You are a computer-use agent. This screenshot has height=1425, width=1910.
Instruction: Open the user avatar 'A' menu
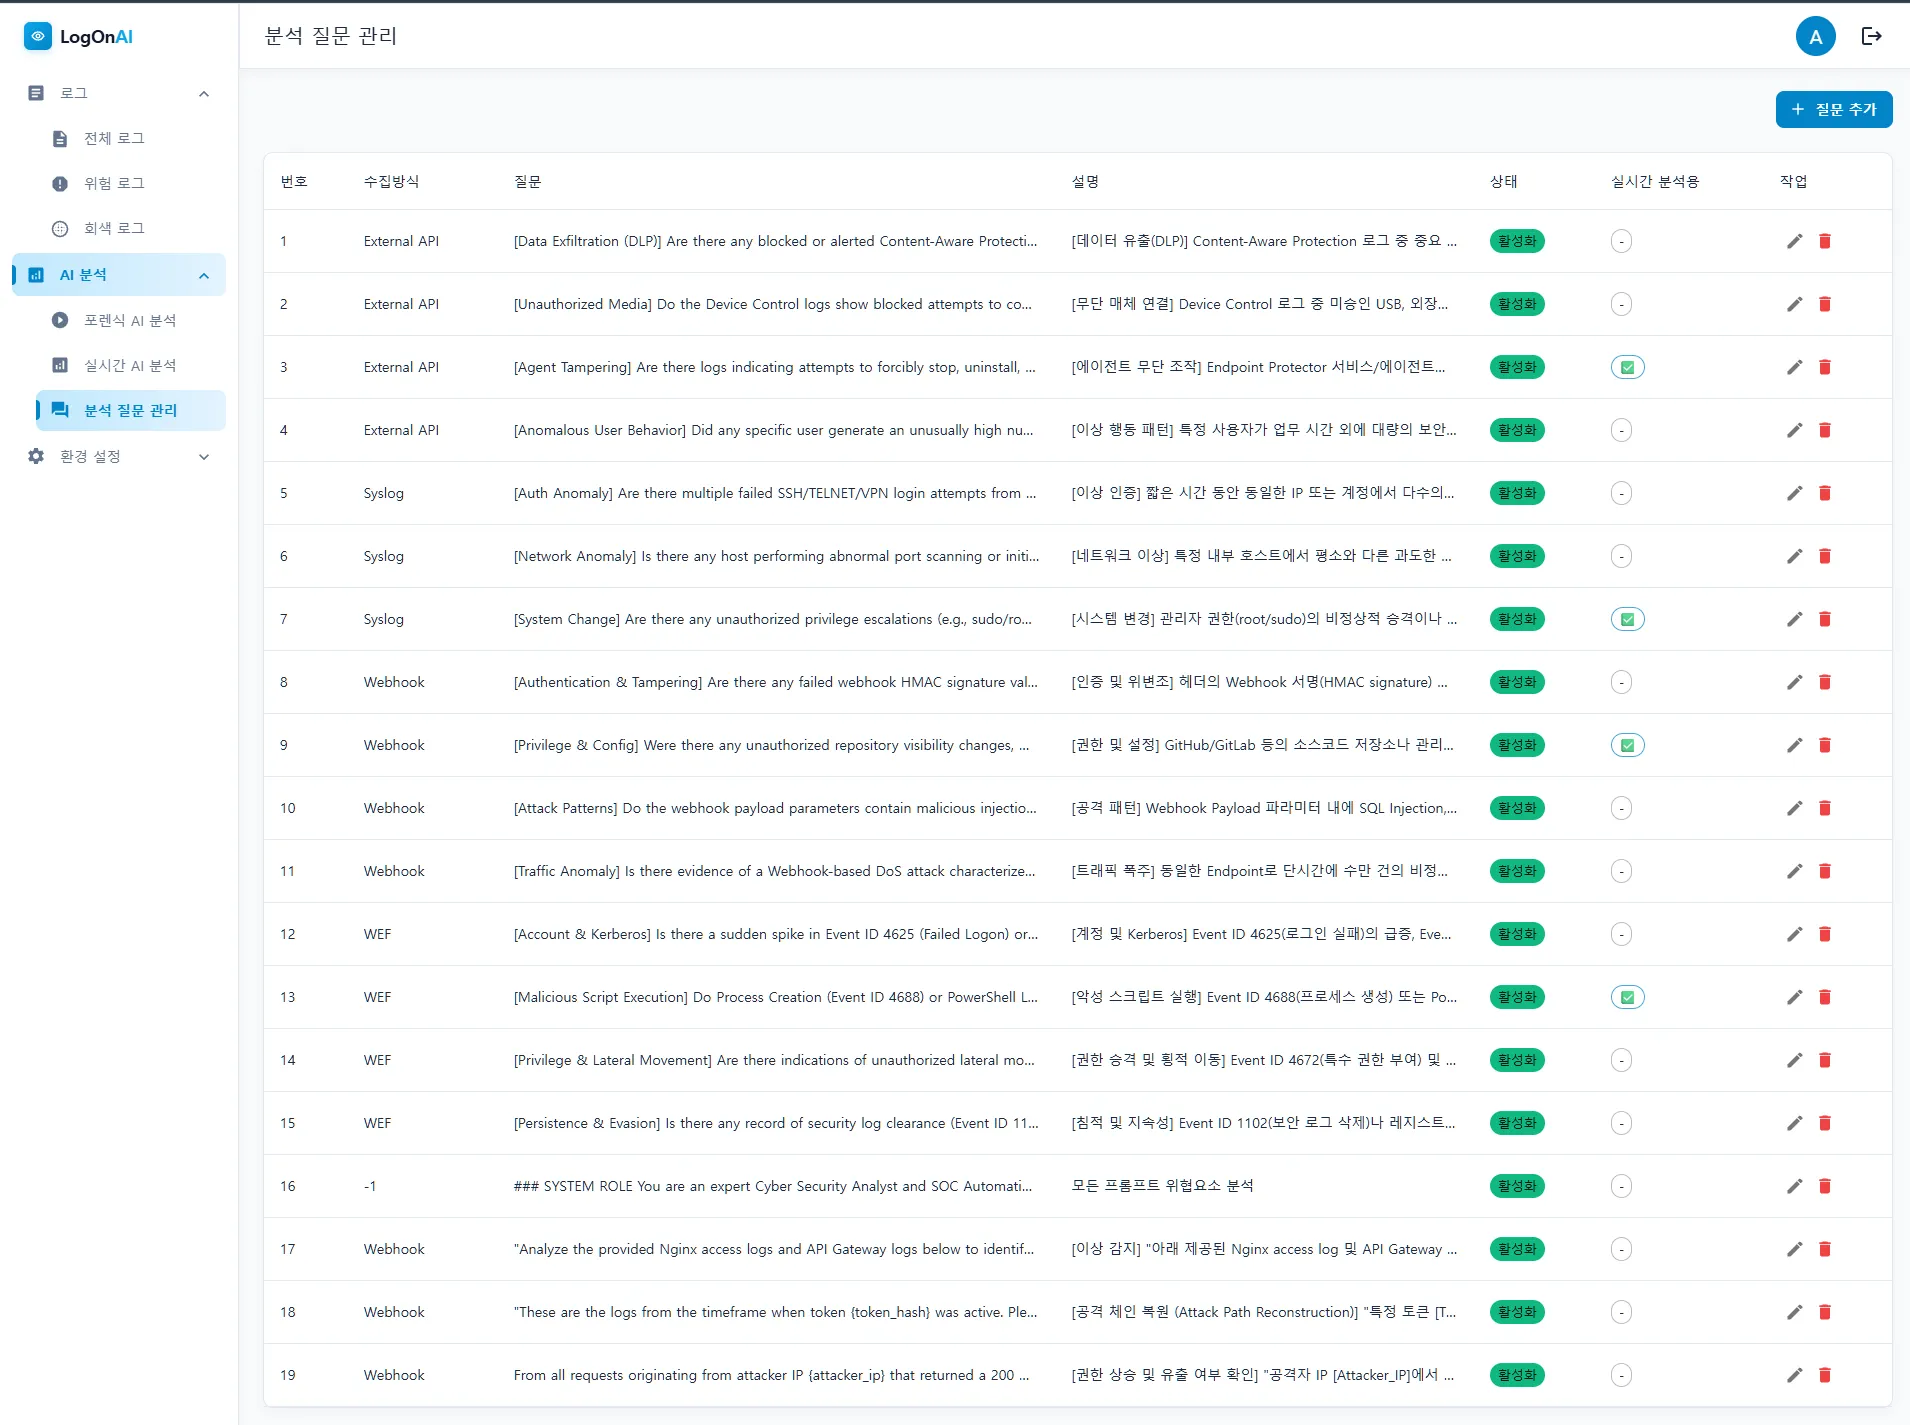(x=1815, y=37)
